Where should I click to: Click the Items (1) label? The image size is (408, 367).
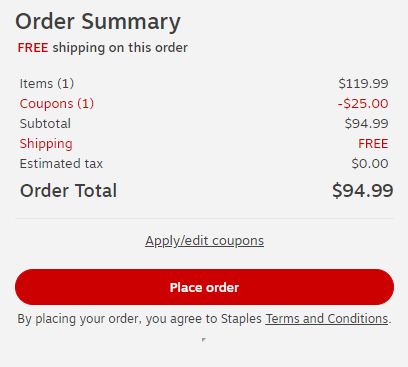pyautogui.click(x=47, y=83)
